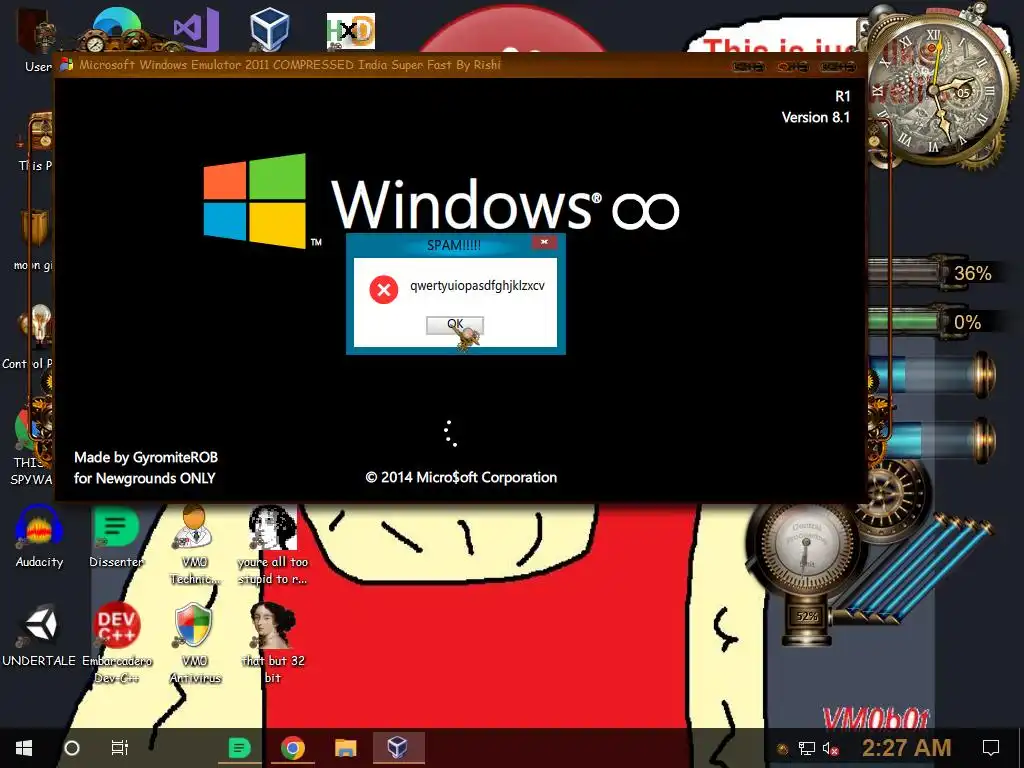Image resolution: width=1024 pixels, height=768 pixels.
Task: Open the Audacity desktop shortcut
Action: pyautogui.click(x=39, y=536)
